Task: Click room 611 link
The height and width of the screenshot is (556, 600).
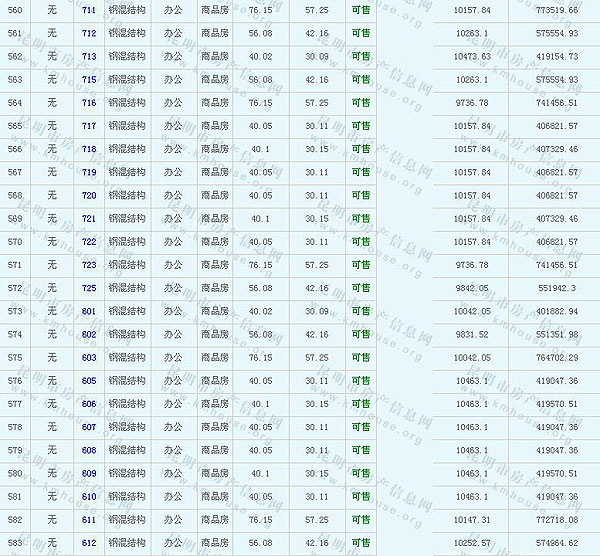Action: coord(89,520)
